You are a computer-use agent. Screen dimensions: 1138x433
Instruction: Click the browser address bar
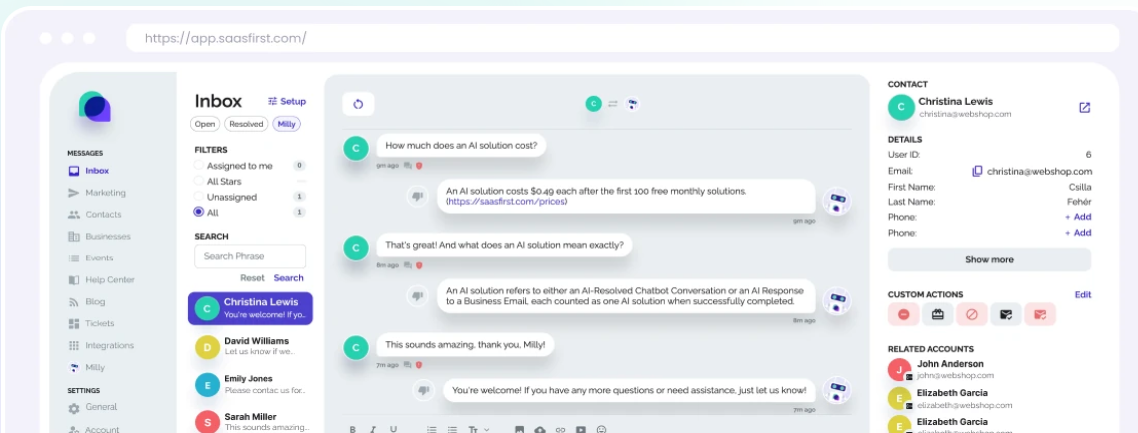pyautogui.click(x=623, y=38)
